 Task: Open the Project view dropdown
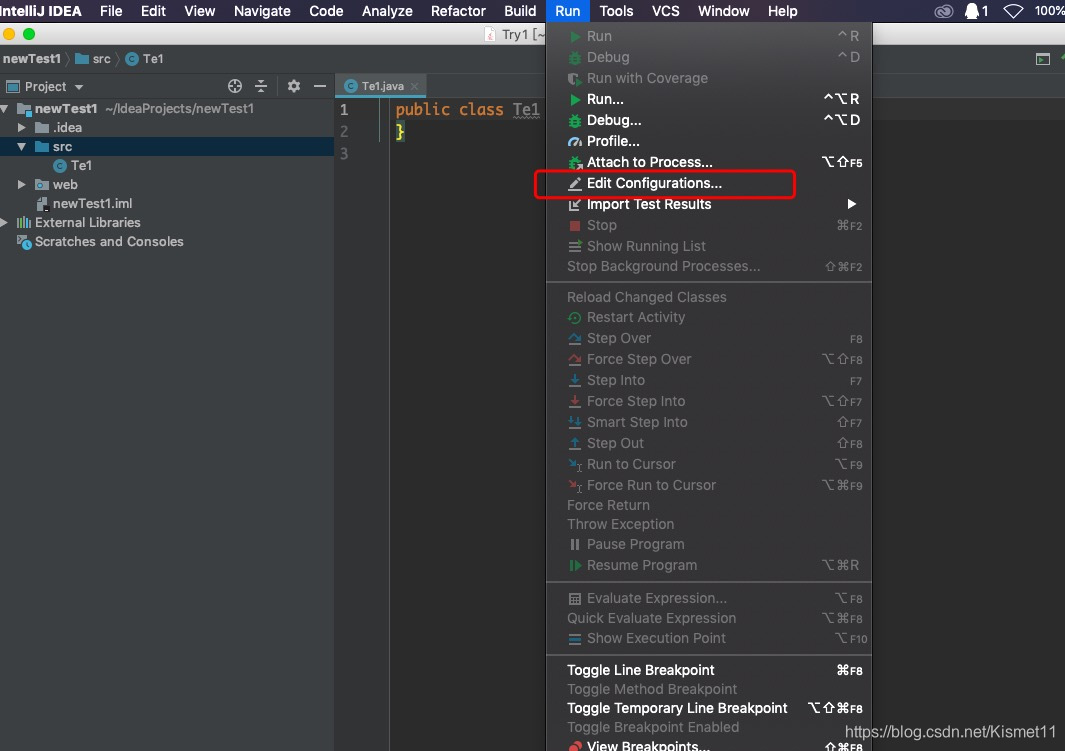[79, 87]
